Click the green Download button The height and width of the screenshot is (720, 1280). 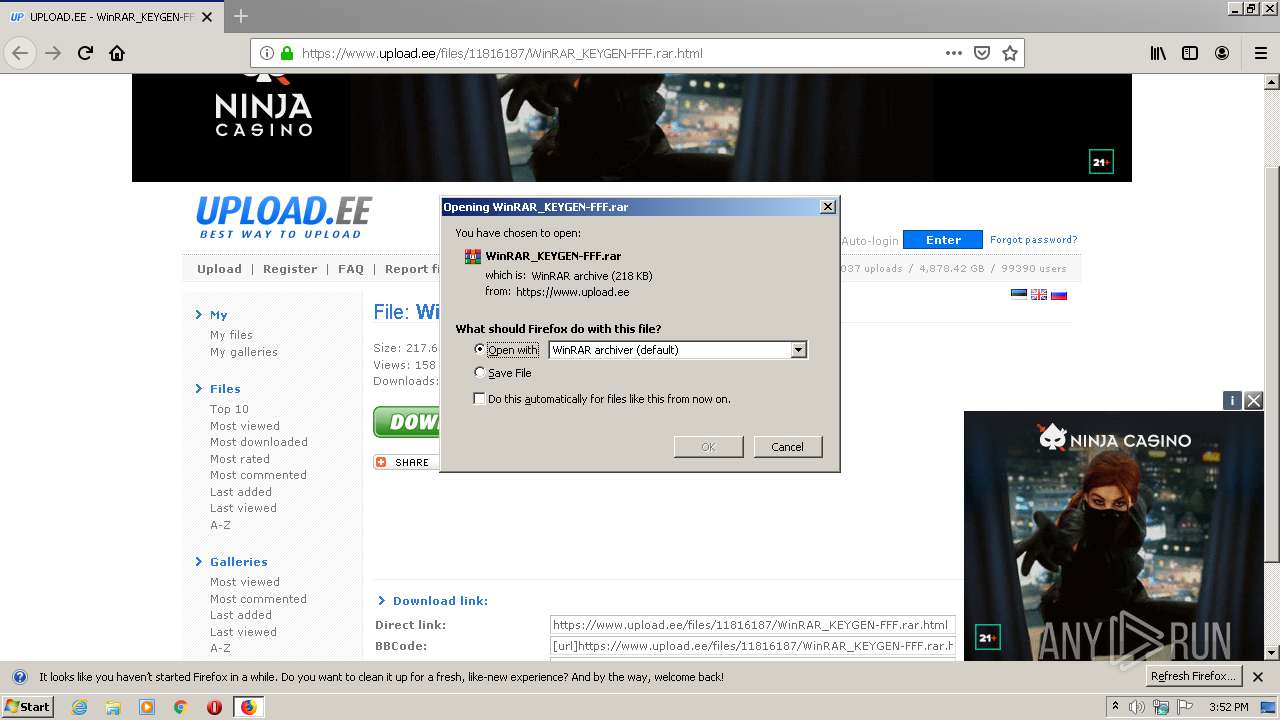(407, 422)
